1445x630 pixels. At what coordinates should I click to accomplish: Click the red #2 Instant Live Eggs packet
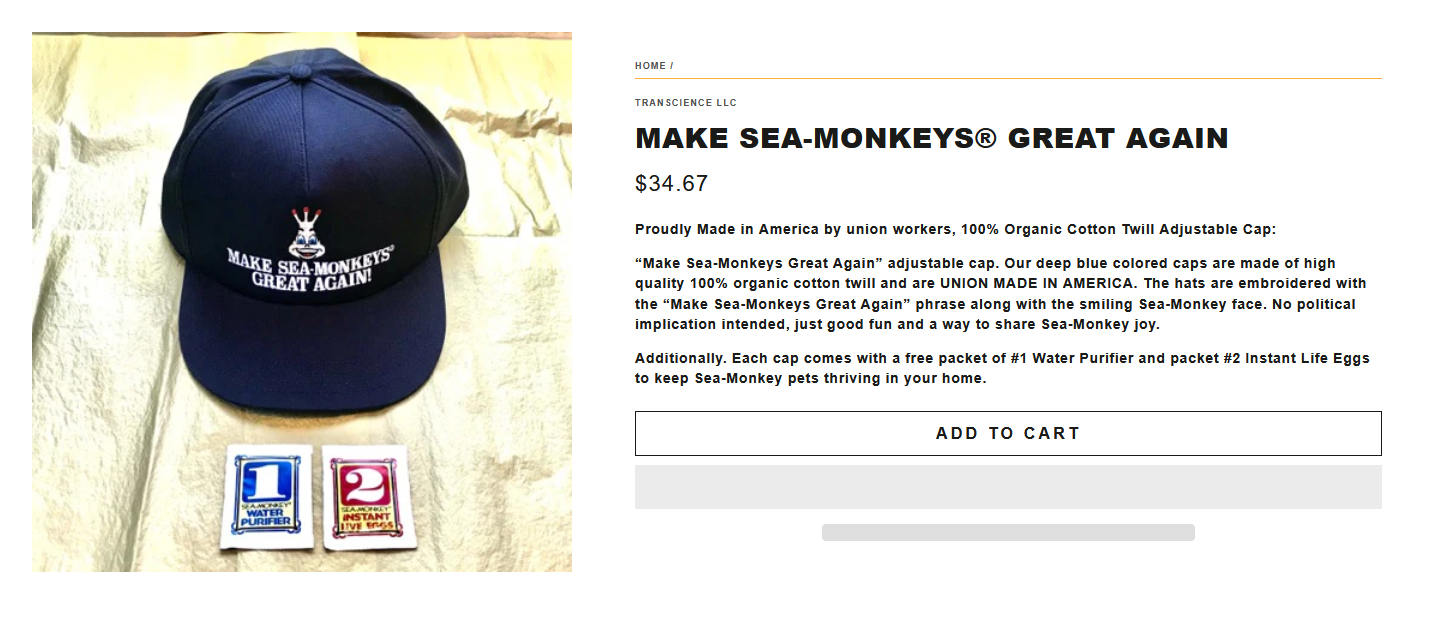(364, 496)
